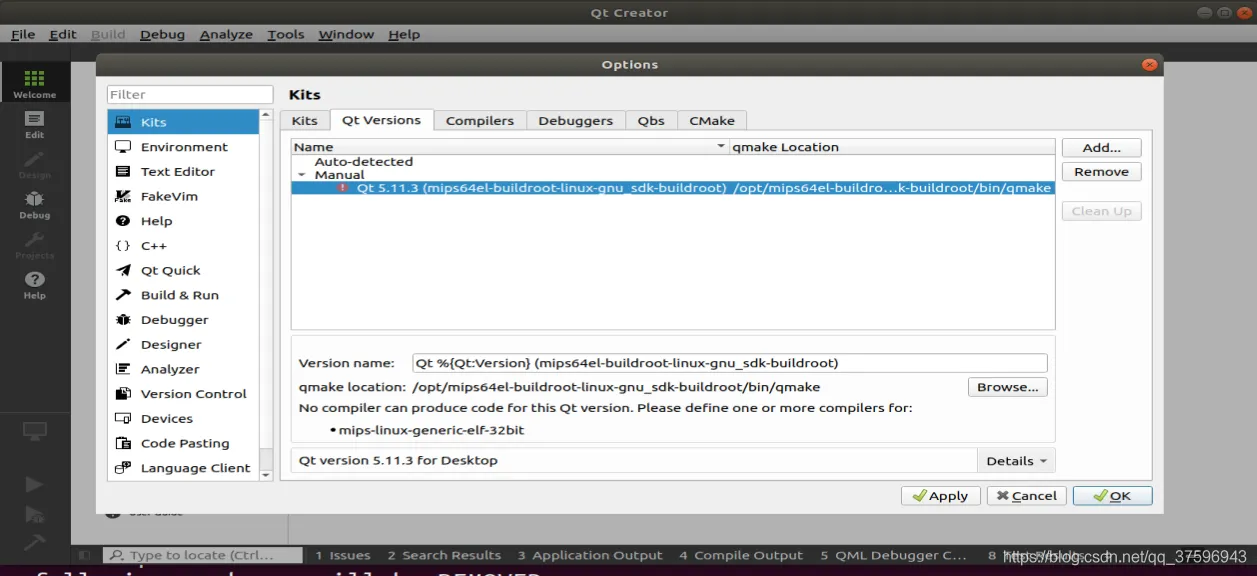Select C++ options category

183,246
